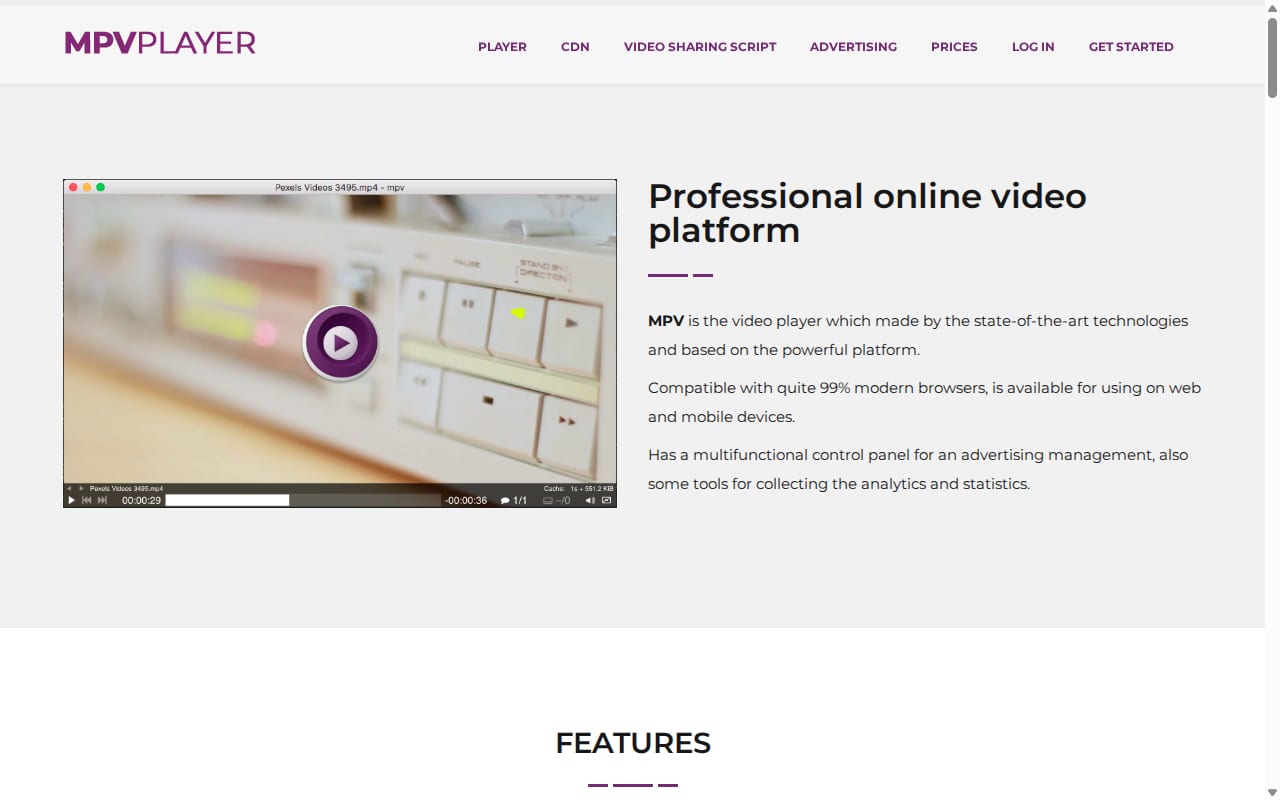This screenshot has width=1280, height=800.
Task: Click the audio track 1/1 icon
Action: [514, 500]
